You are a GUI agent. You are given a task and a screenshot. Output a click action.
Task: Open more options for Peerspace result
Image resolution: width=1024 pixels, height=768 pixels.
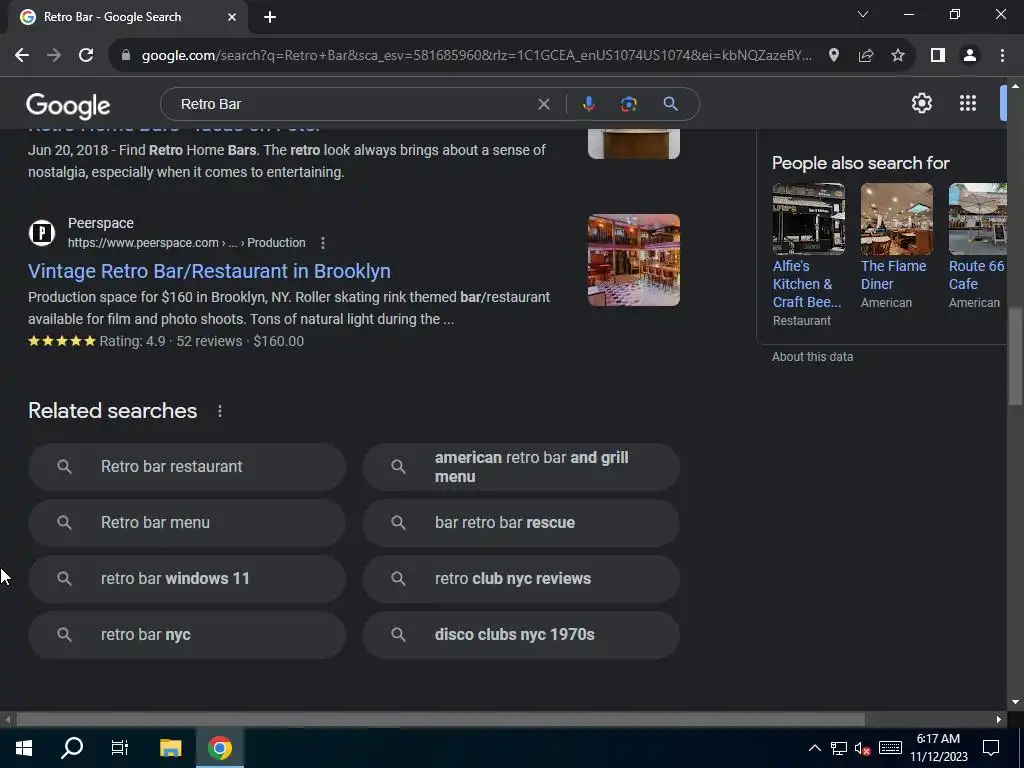pos(323,243)
